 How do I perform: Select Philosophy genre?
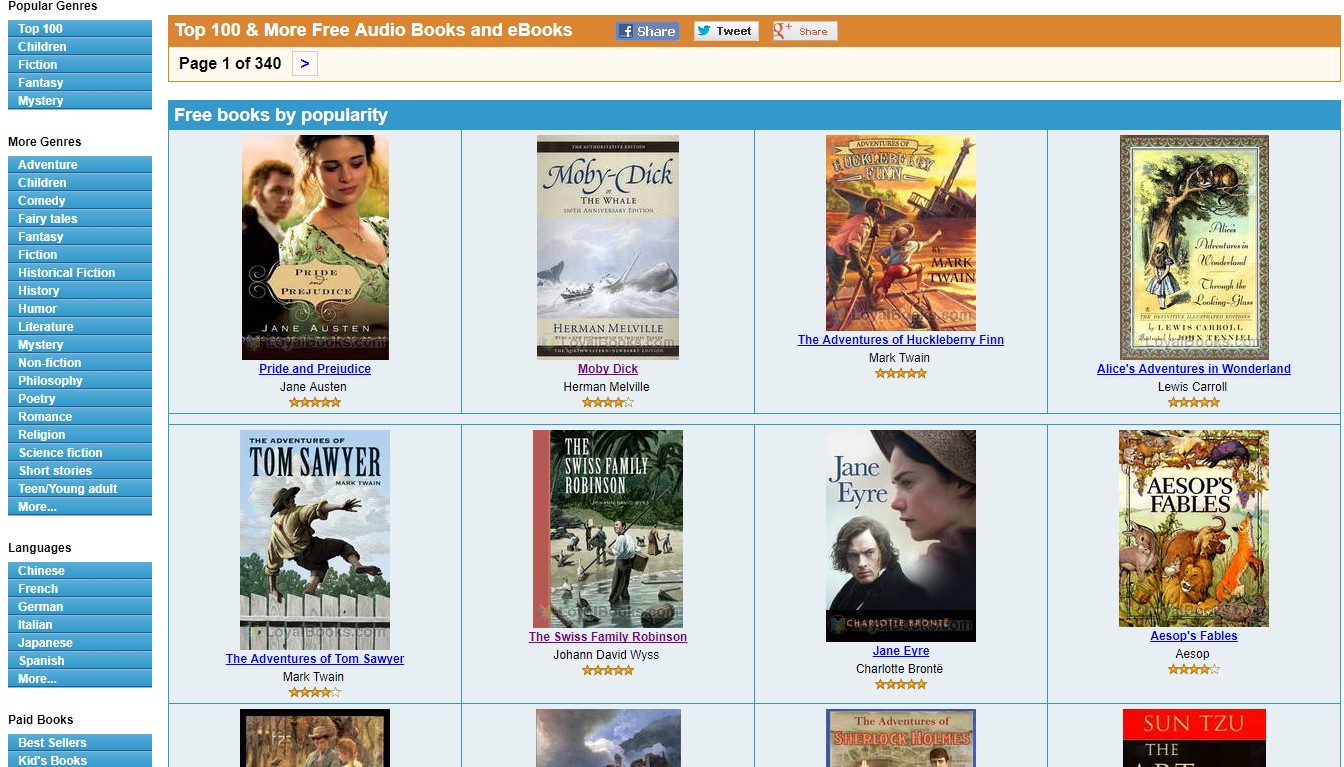[x=80, y=381]
